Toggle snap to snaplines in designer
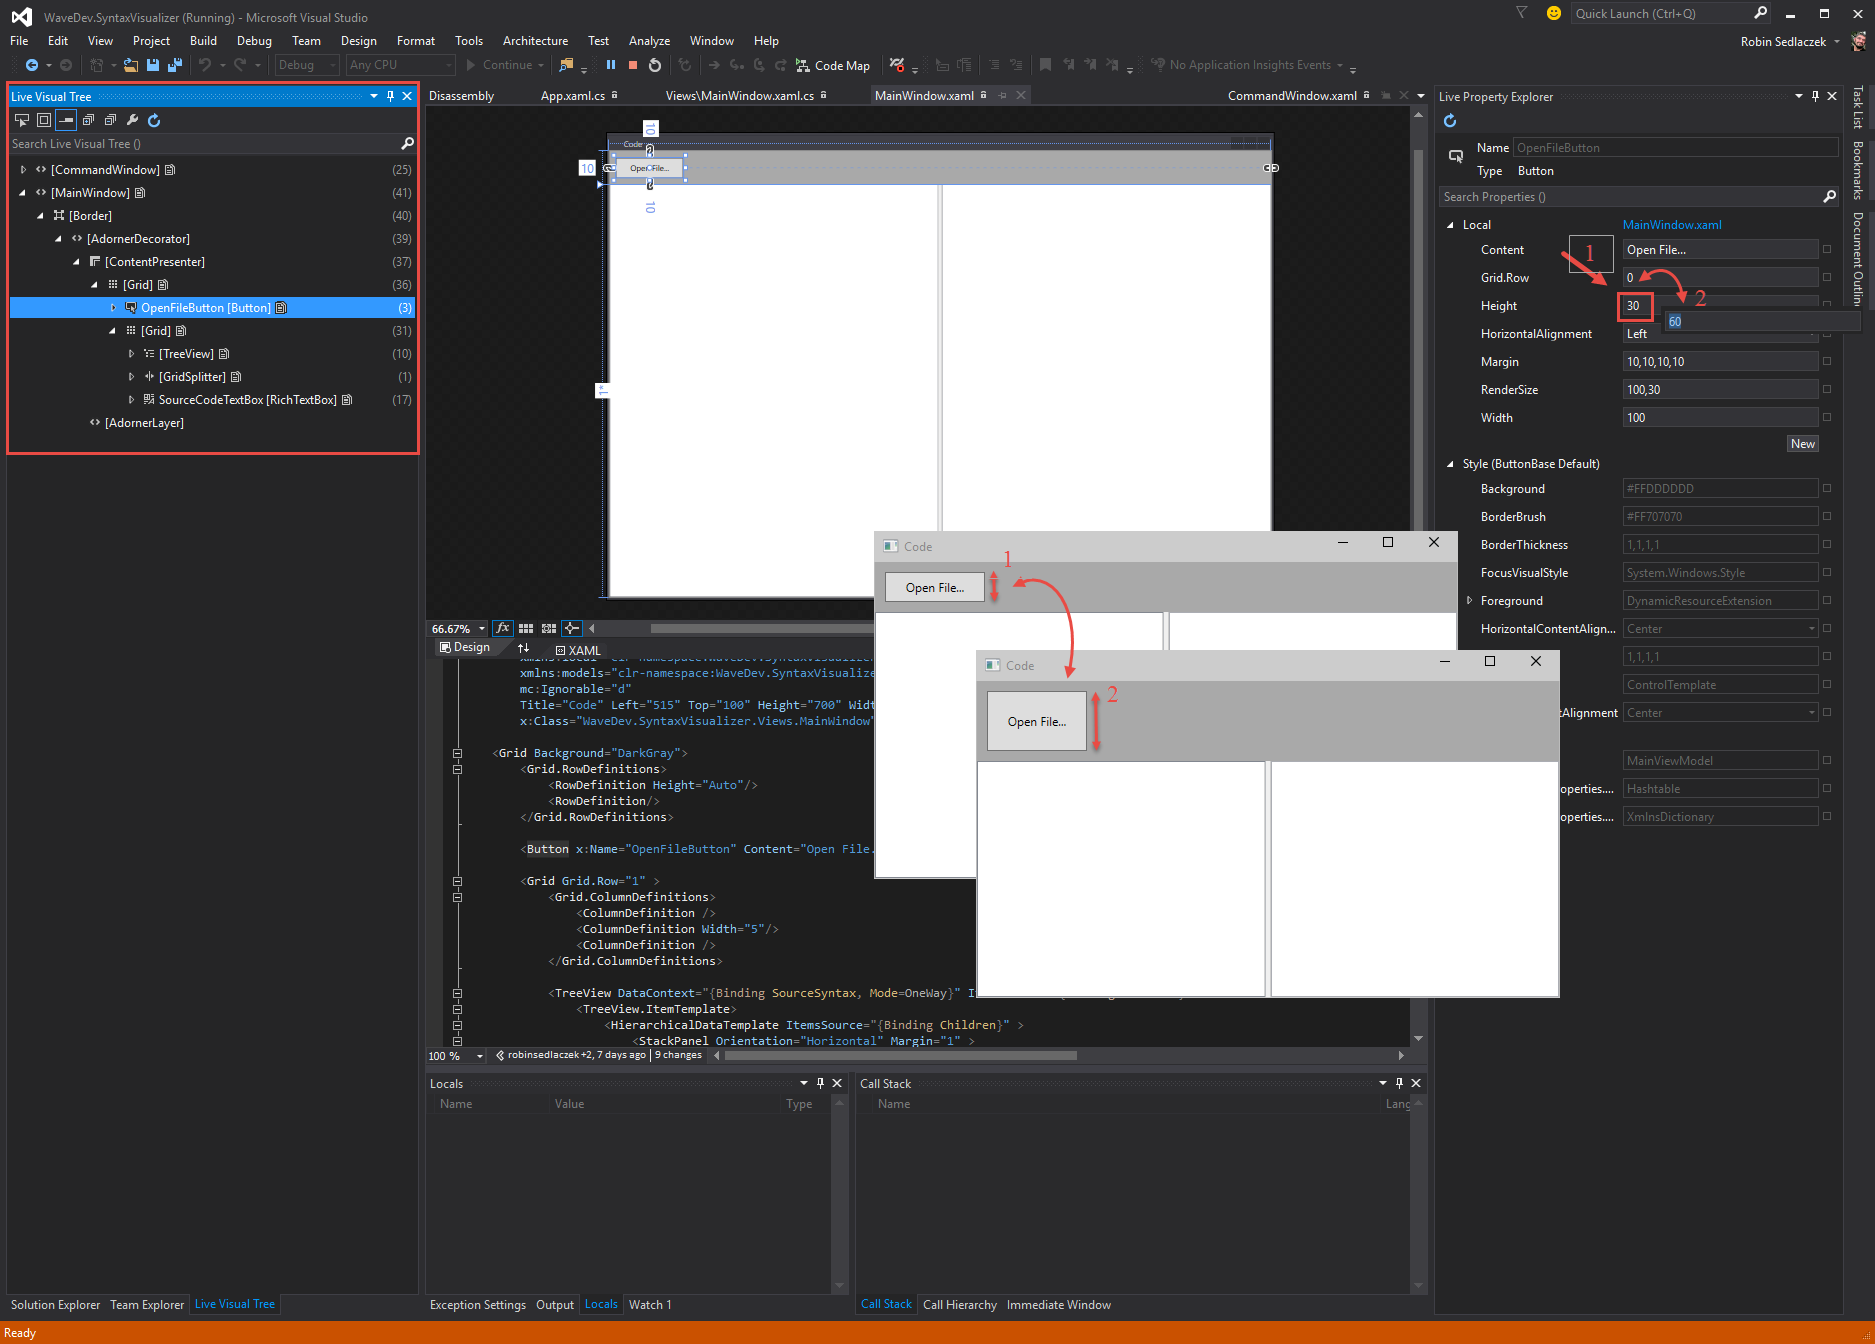Screen dimensions: 1875x1344 pos(571,628)
